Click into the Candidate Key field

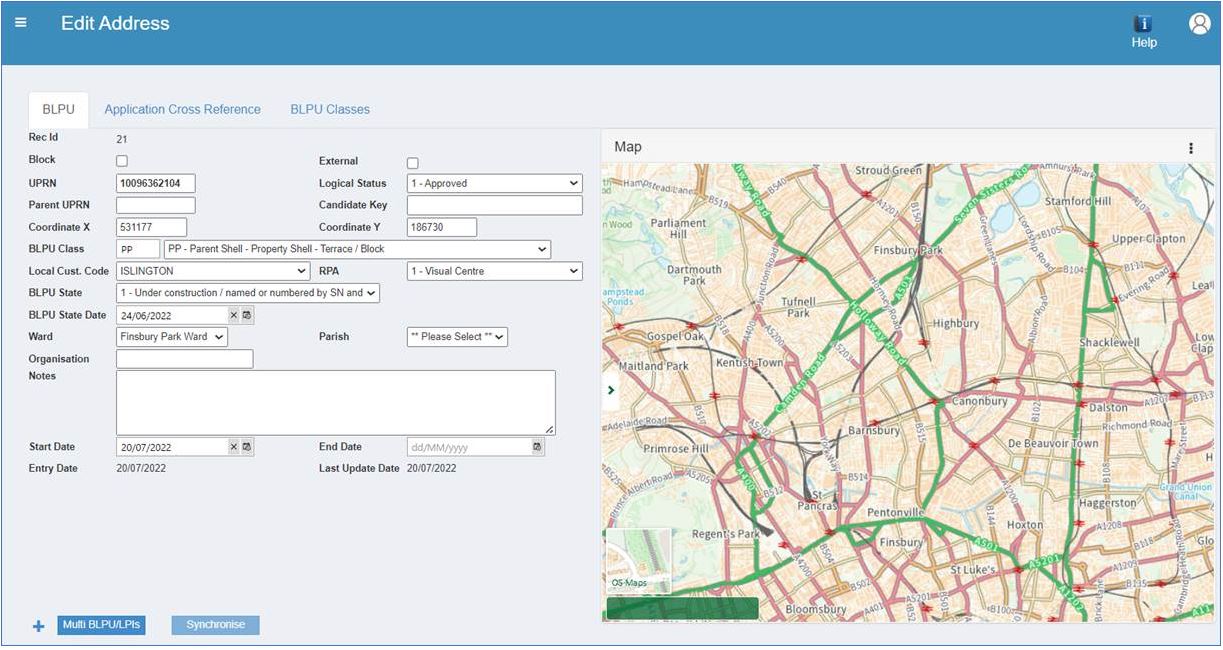pyautogui.click(x=495, y=205)
